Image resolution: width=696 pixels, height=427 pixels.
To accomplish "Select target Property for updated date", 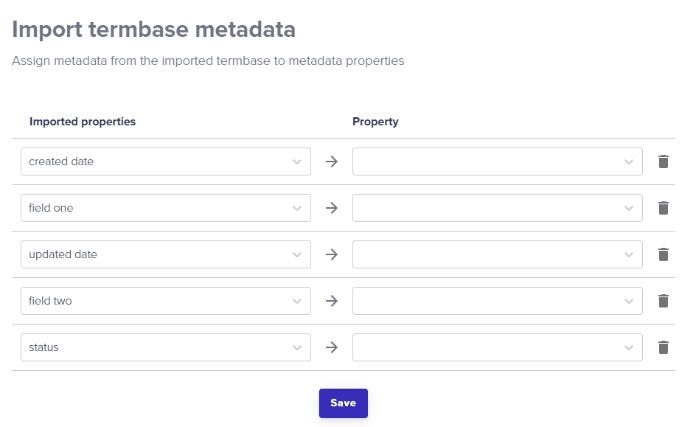I will 497,254.
